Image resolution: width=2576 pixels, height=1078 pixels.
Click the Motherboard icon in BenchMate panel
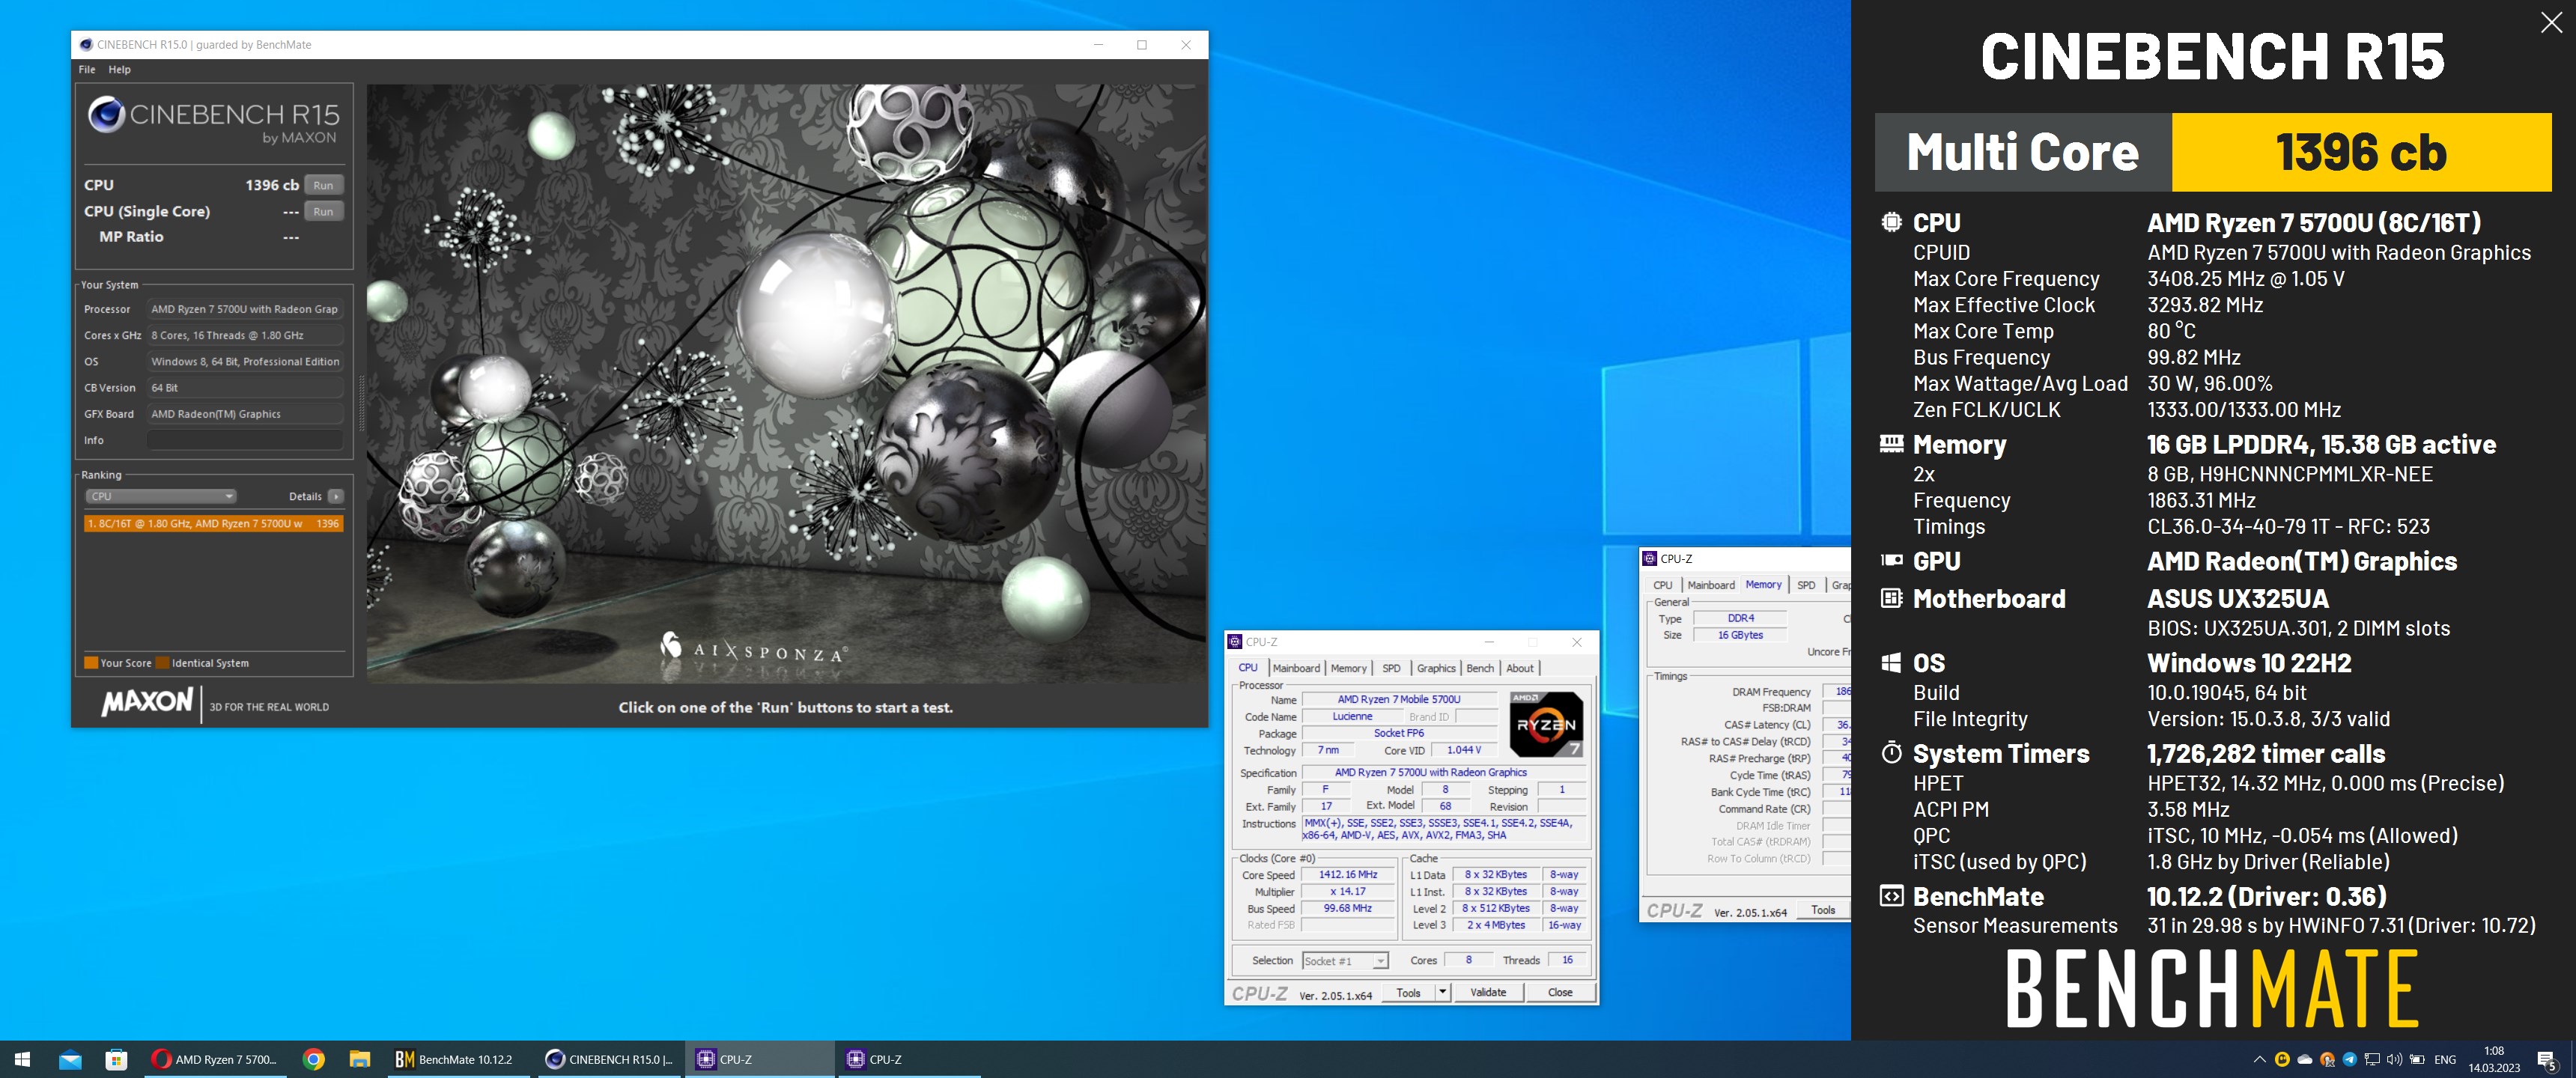point(1891,598)
